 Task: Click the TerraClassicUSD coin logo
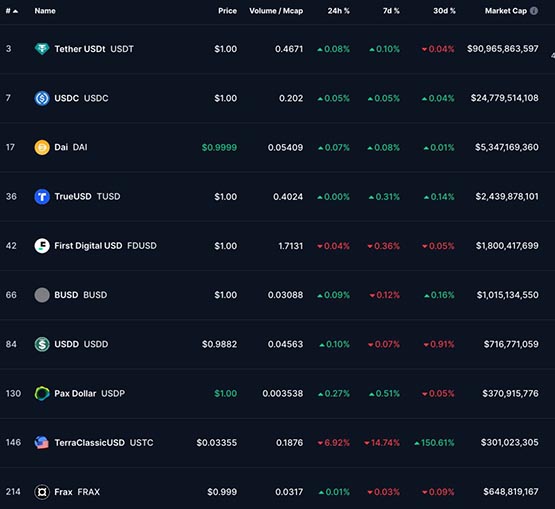click(42, 442)
